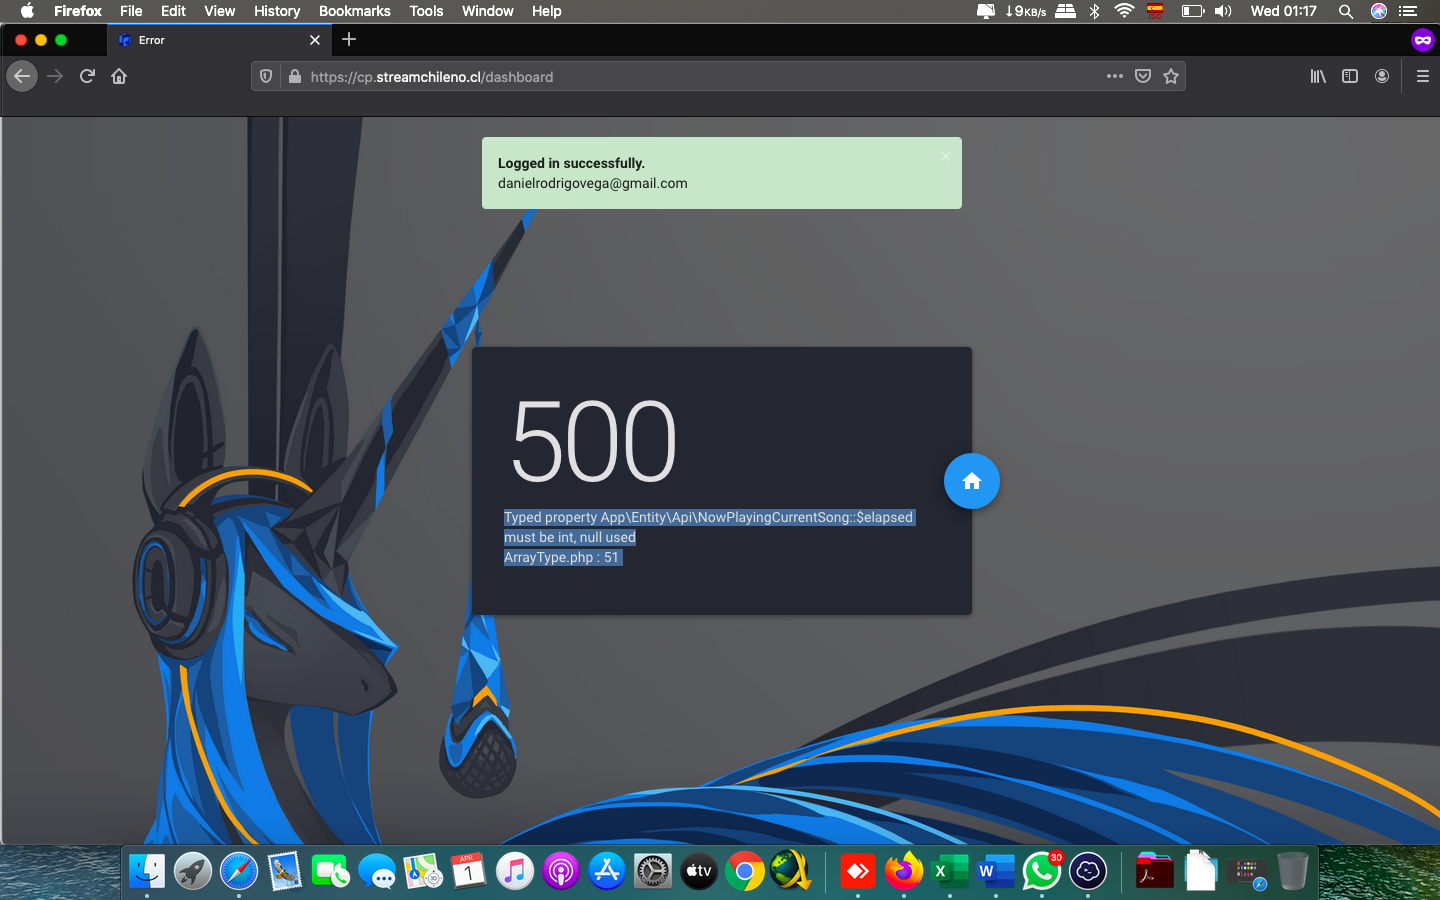Open the page actions three-dot menu
The width and height of the screenshot is (1440, 900).
tap(1115, 76)
